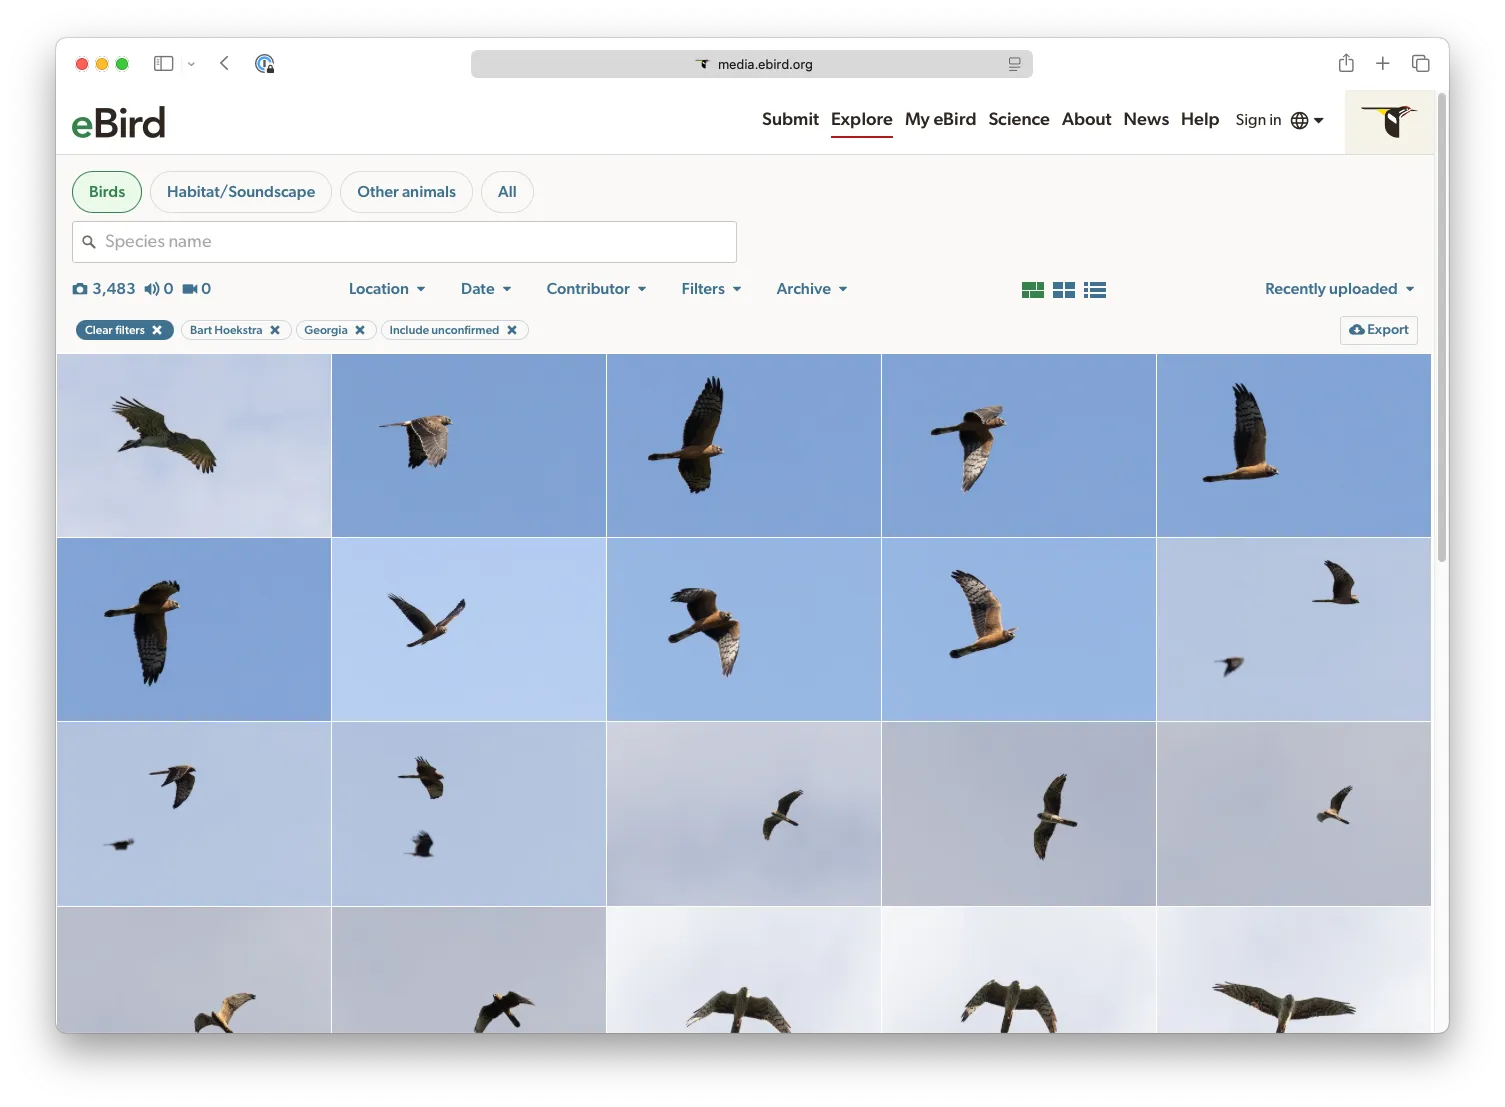Open the harrier photo in the top-left thumbnail
The image size is (1505, 1107).
point(193,444)
